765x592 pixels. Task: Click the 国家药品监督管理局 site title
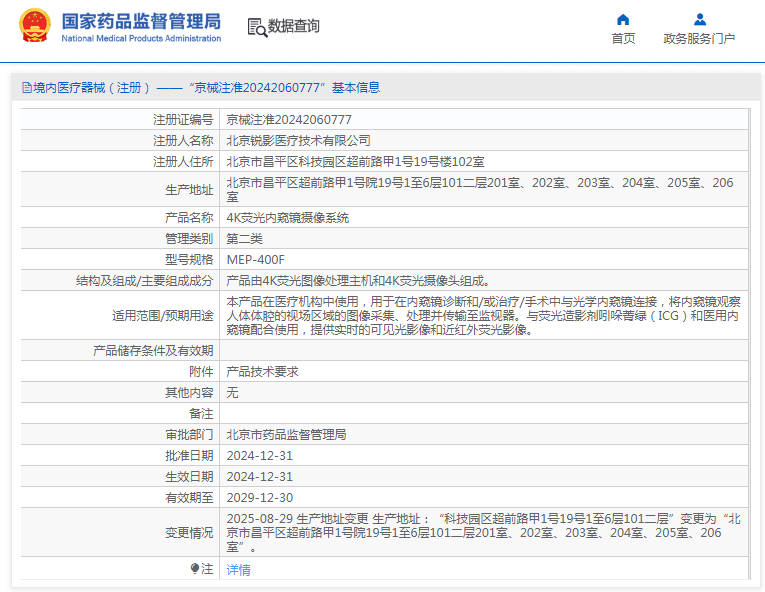[x=141, y=22]
